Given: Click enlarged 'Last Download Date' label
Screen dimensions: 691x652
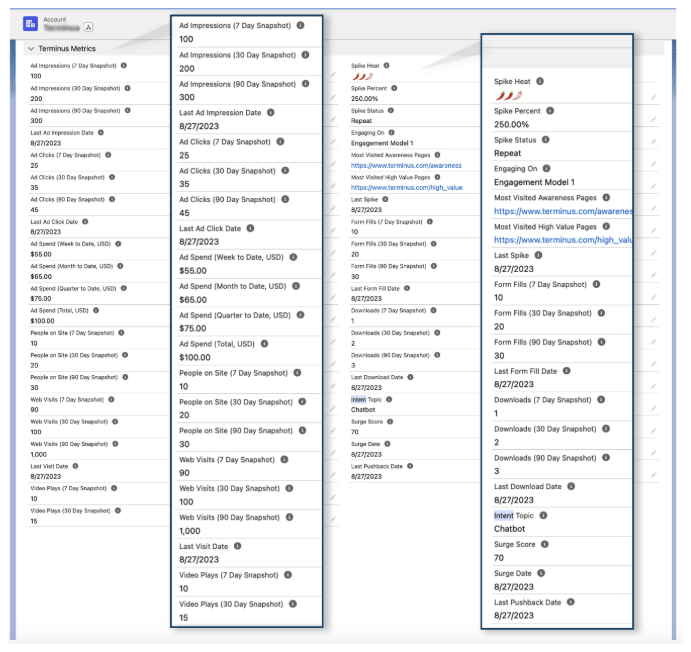Looking at the screenshot, I should (528, 486).
